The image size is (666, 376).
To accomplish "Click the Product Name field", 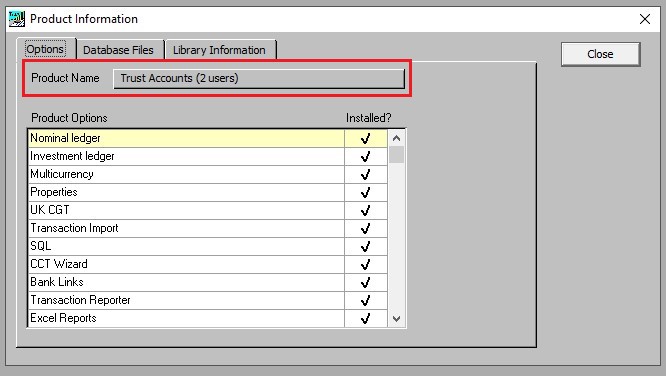I will tap(259, 79).
